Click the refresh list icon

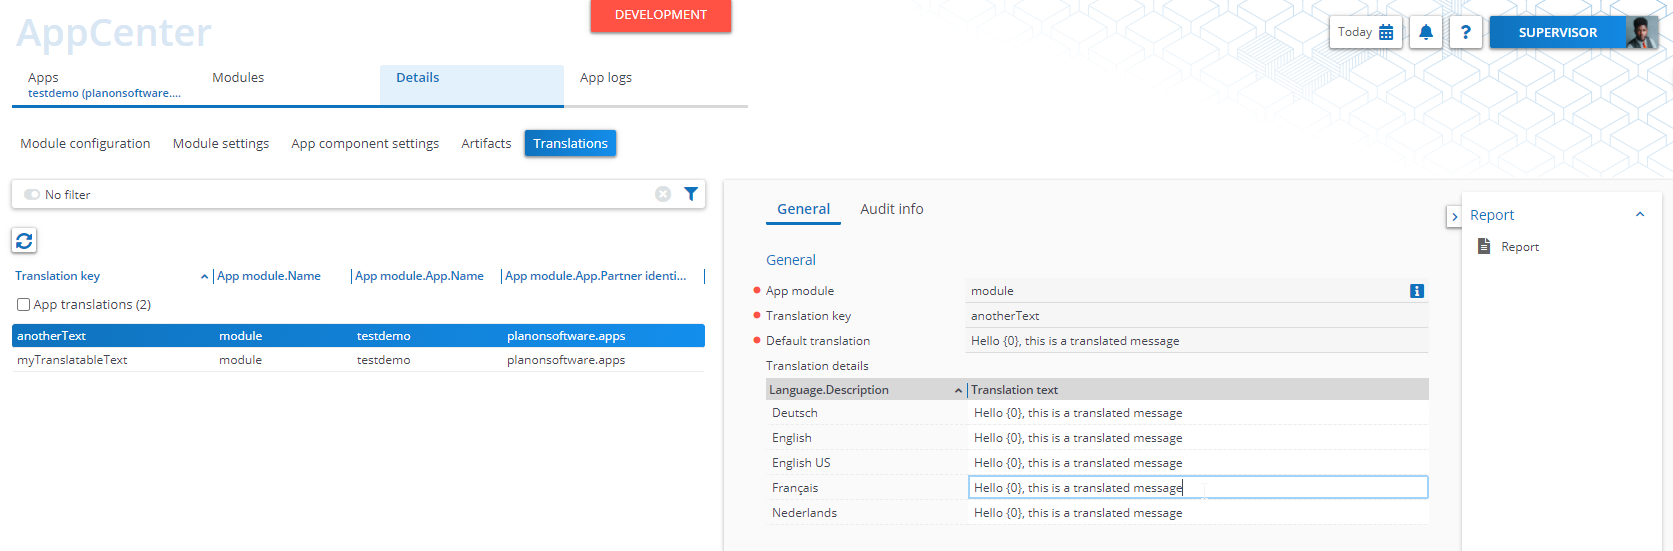pos(24,240)
